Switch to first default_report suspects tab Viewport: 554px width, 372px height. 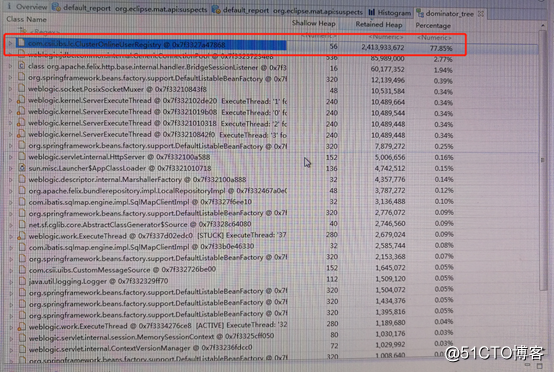pyautogui.click(x=129, y=8)
